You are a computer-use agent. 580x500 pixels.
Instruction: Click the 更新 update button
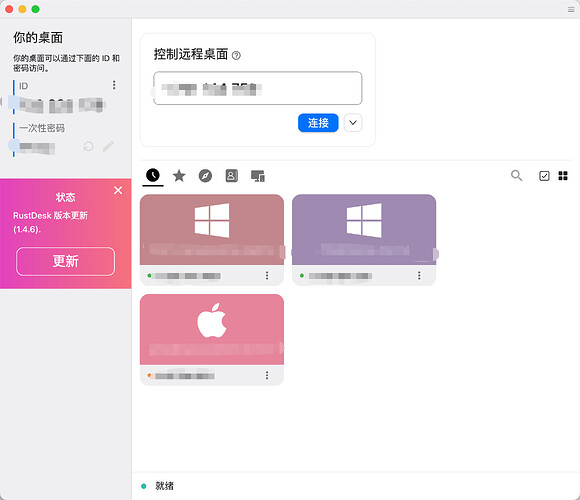tap(65, 261)
